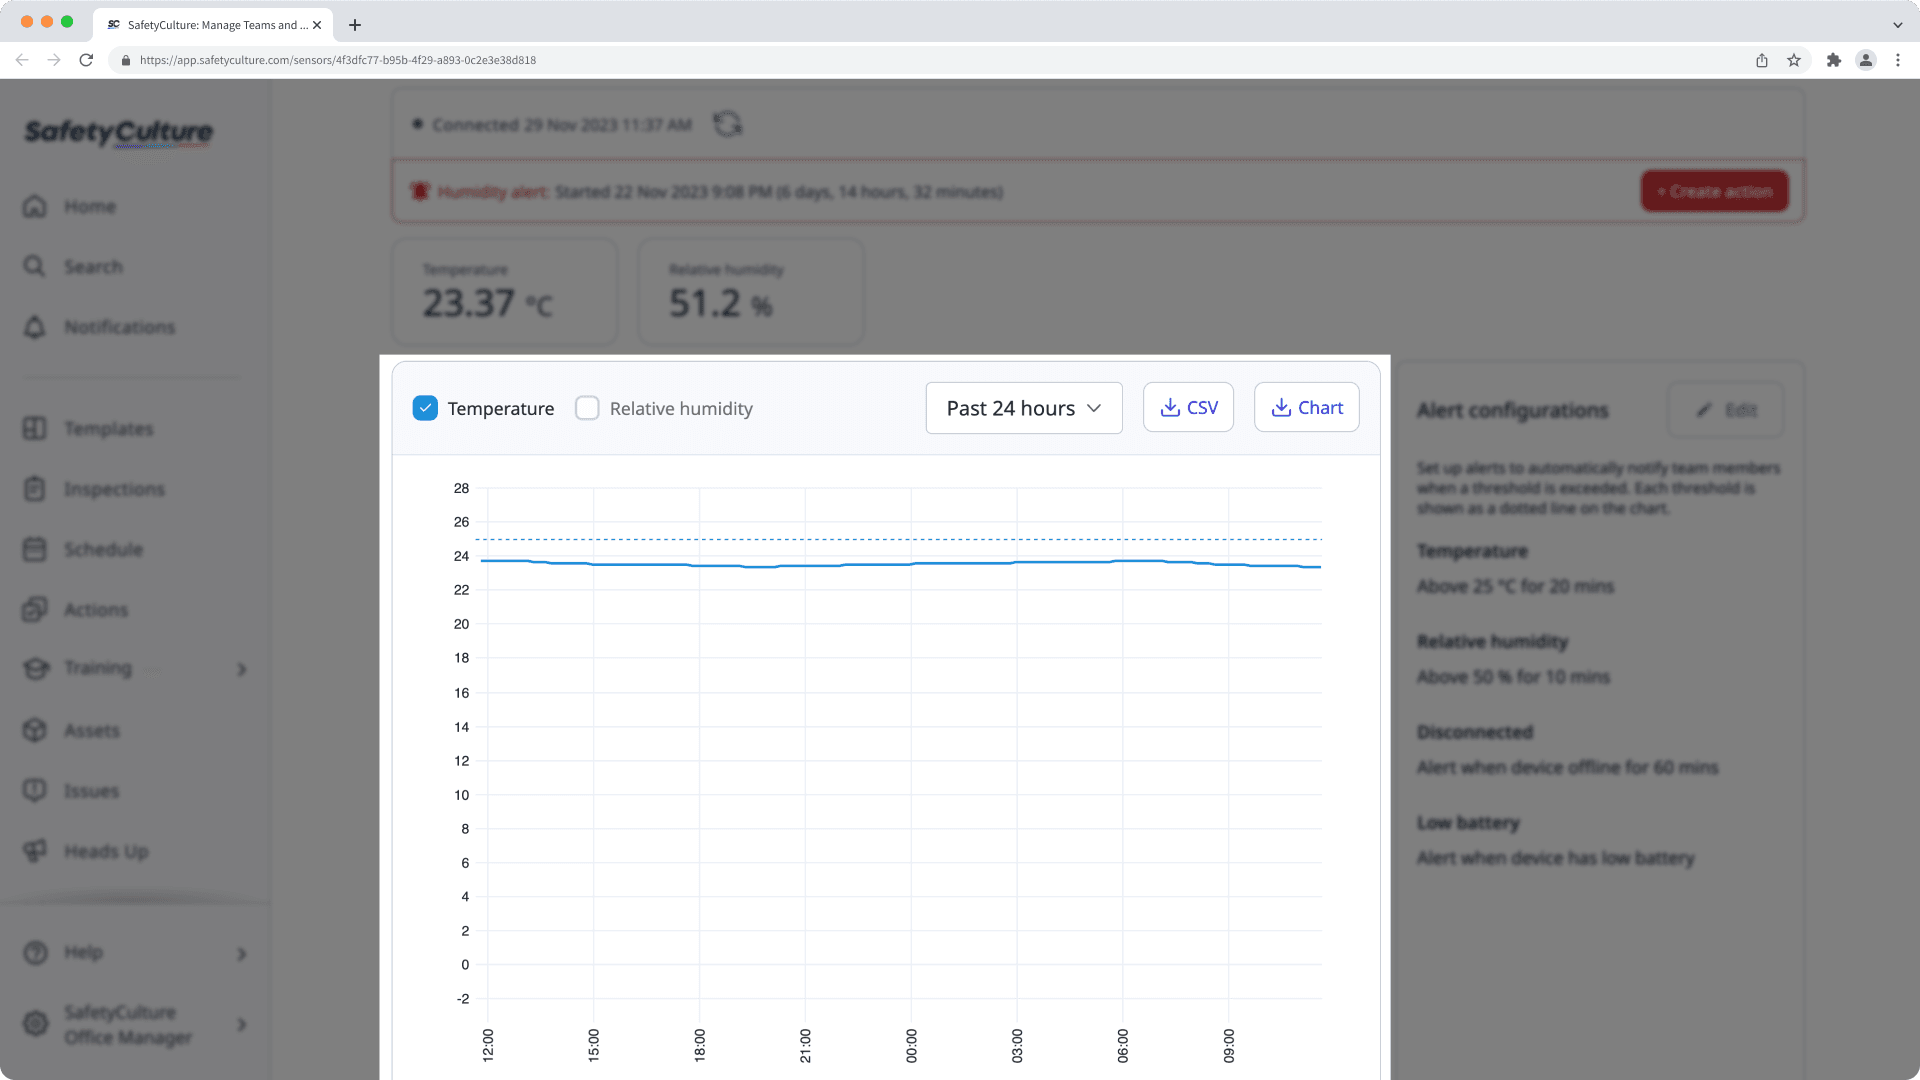This screenshot has width=1920, height=1080.
Task: Open the Past 24 hours time range dropdown
Action: (x=1023, y=408)
